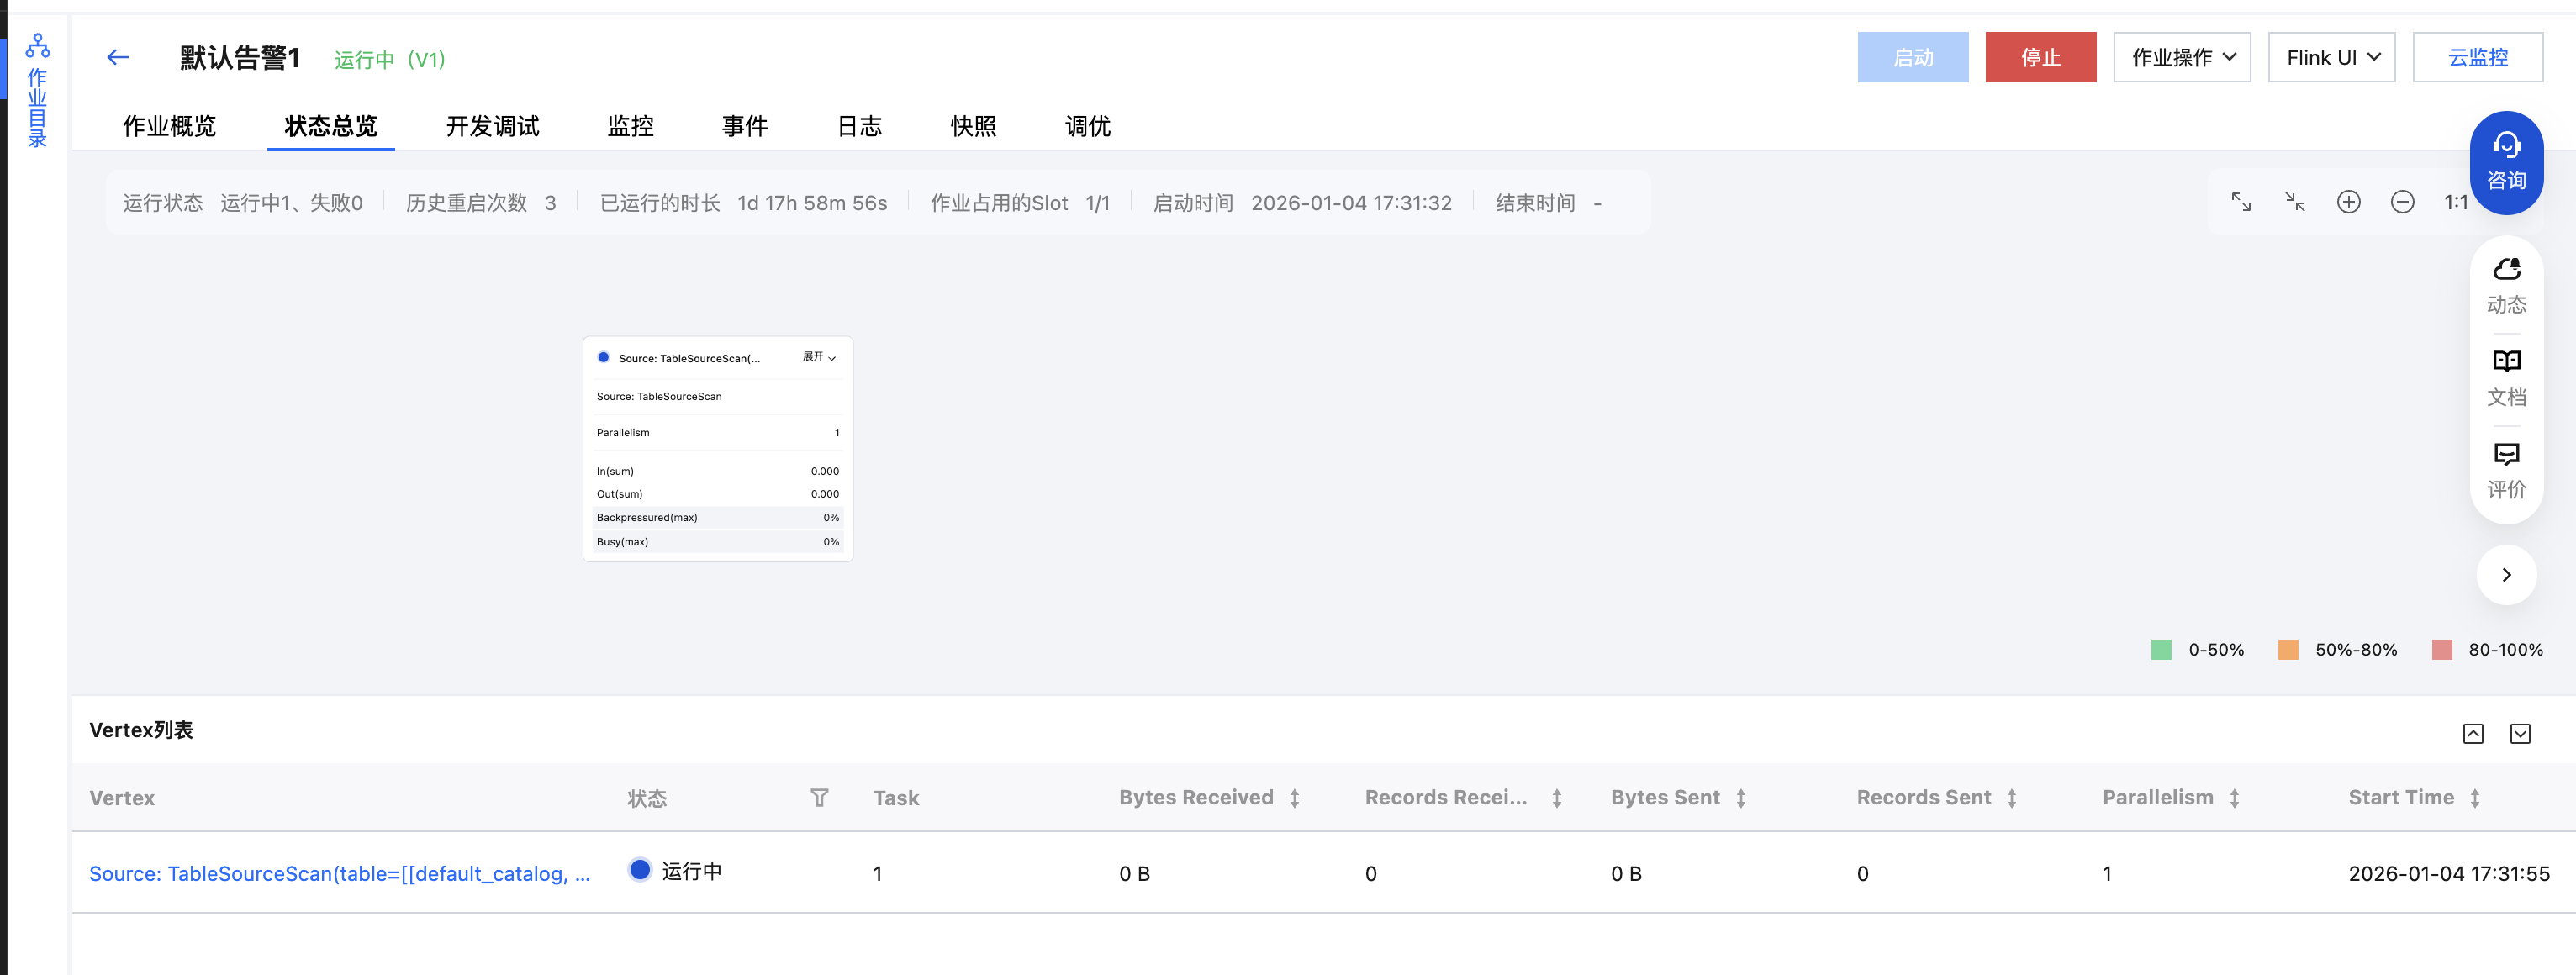Open the Source: TableSourceScan vertex link
This screenshot has height=975, width=2576.
click(339, 873)
